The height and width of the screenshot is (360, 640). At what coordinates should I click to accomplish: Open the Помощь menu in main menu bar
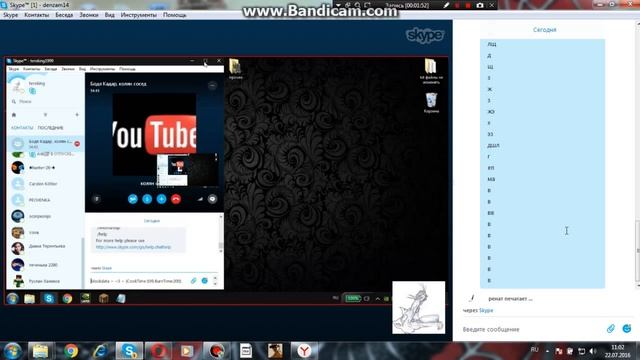tap(175, 15)
